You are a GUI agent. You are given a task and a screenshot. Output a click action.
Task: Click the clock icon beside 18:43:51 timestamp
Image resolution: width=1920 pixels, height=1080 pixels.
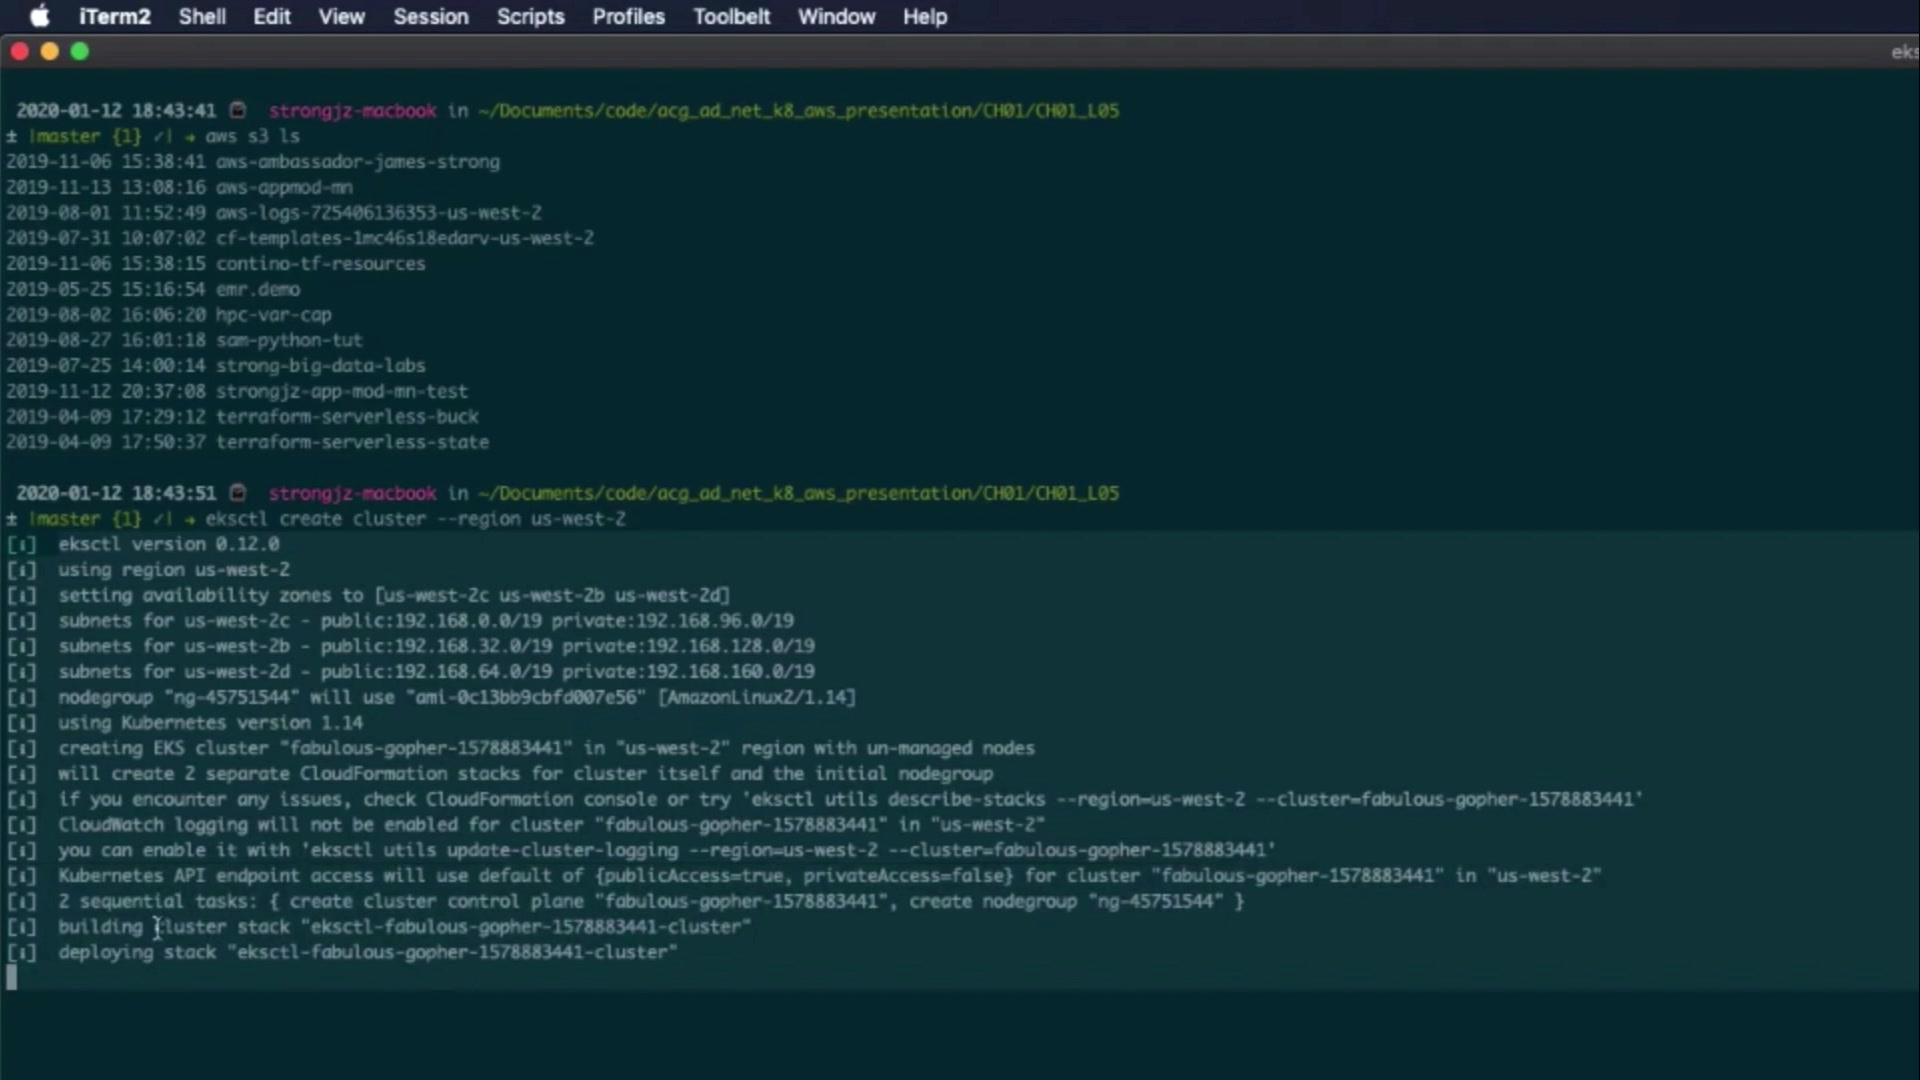(237, 493)
